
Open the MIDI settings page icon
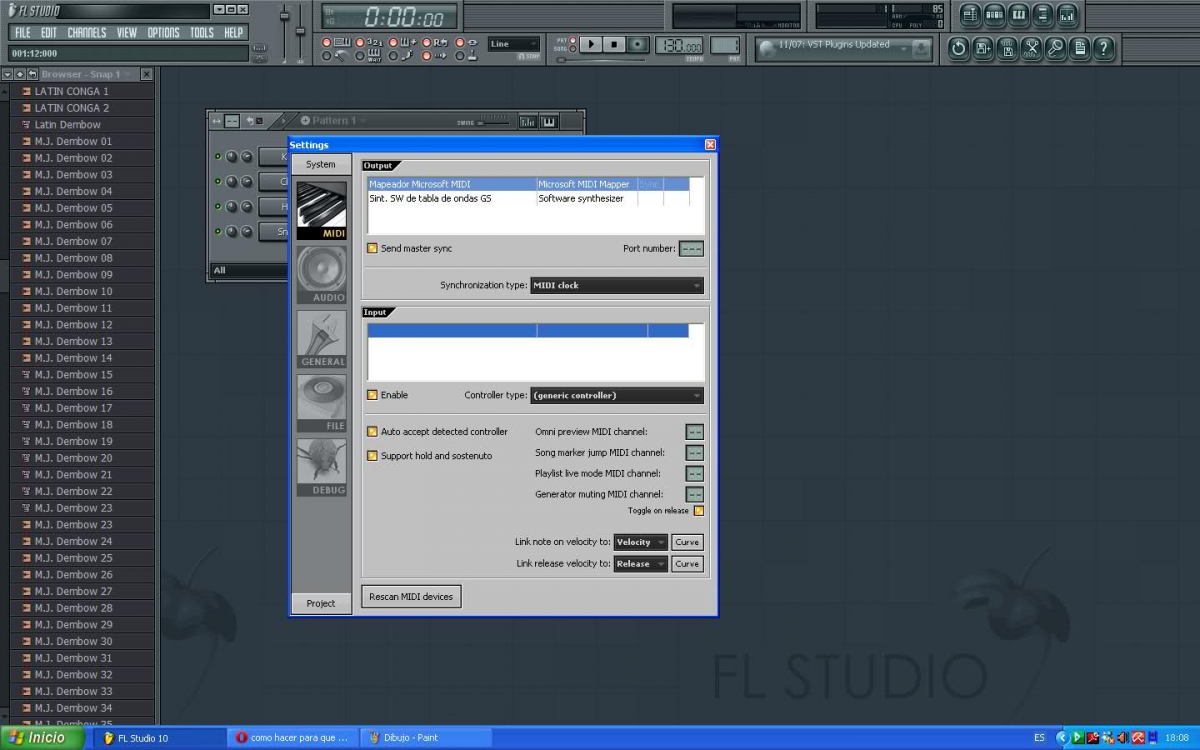321,211
